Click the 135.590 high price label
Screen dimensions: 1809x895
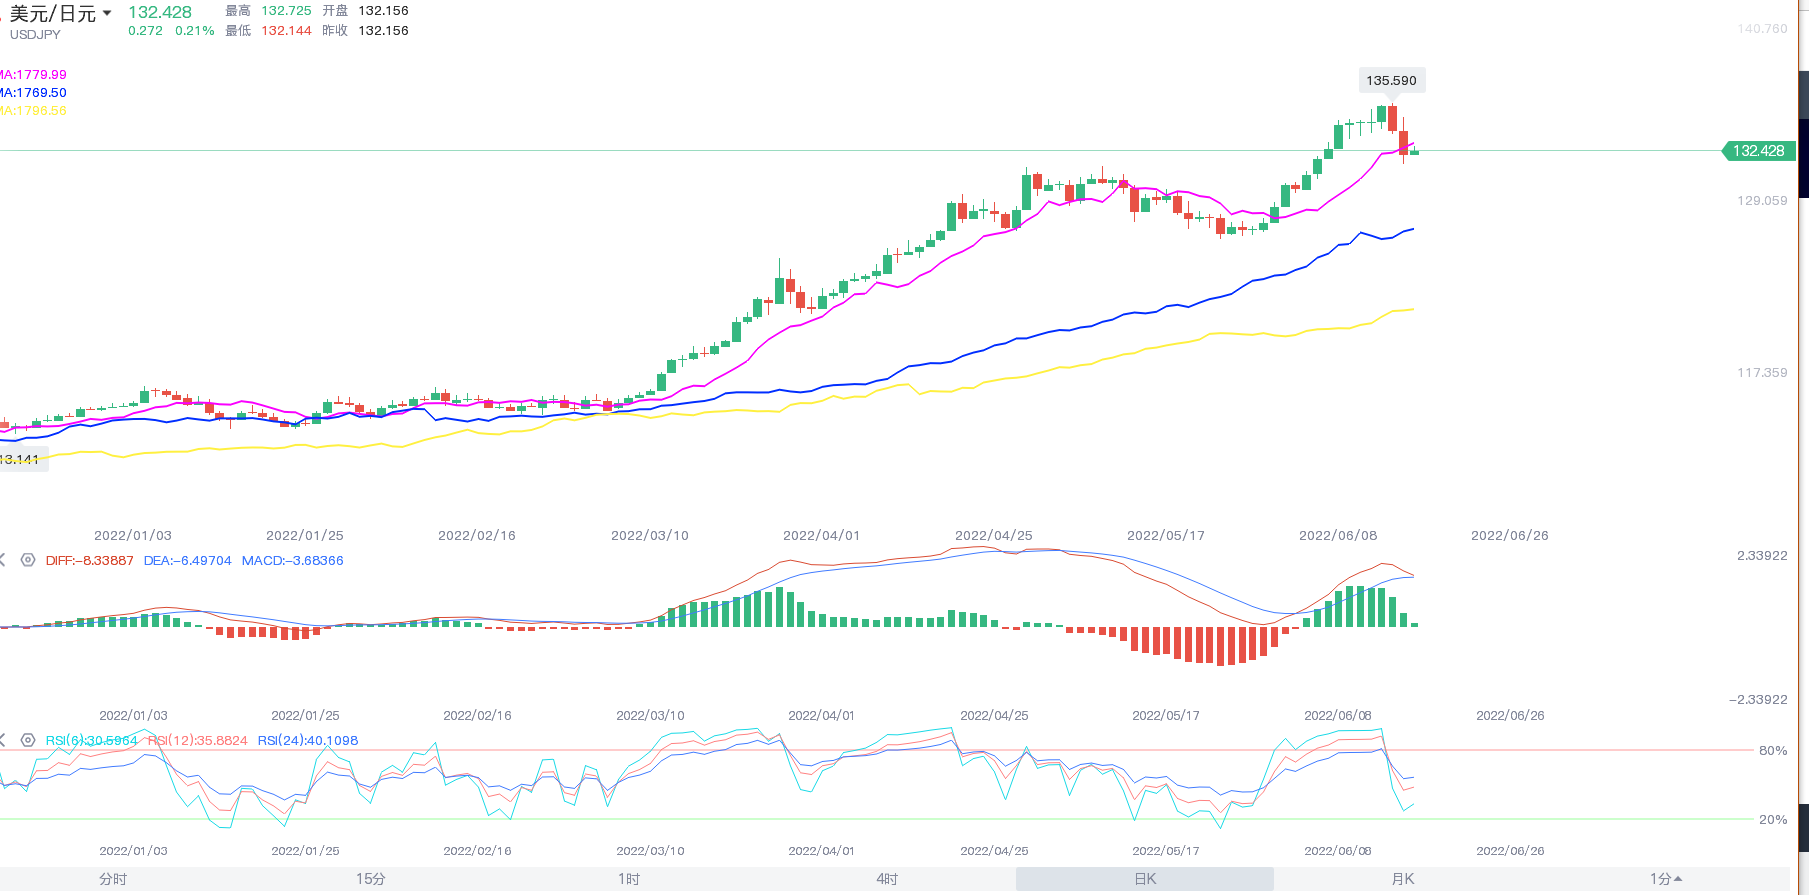[x=1391, y=81]
